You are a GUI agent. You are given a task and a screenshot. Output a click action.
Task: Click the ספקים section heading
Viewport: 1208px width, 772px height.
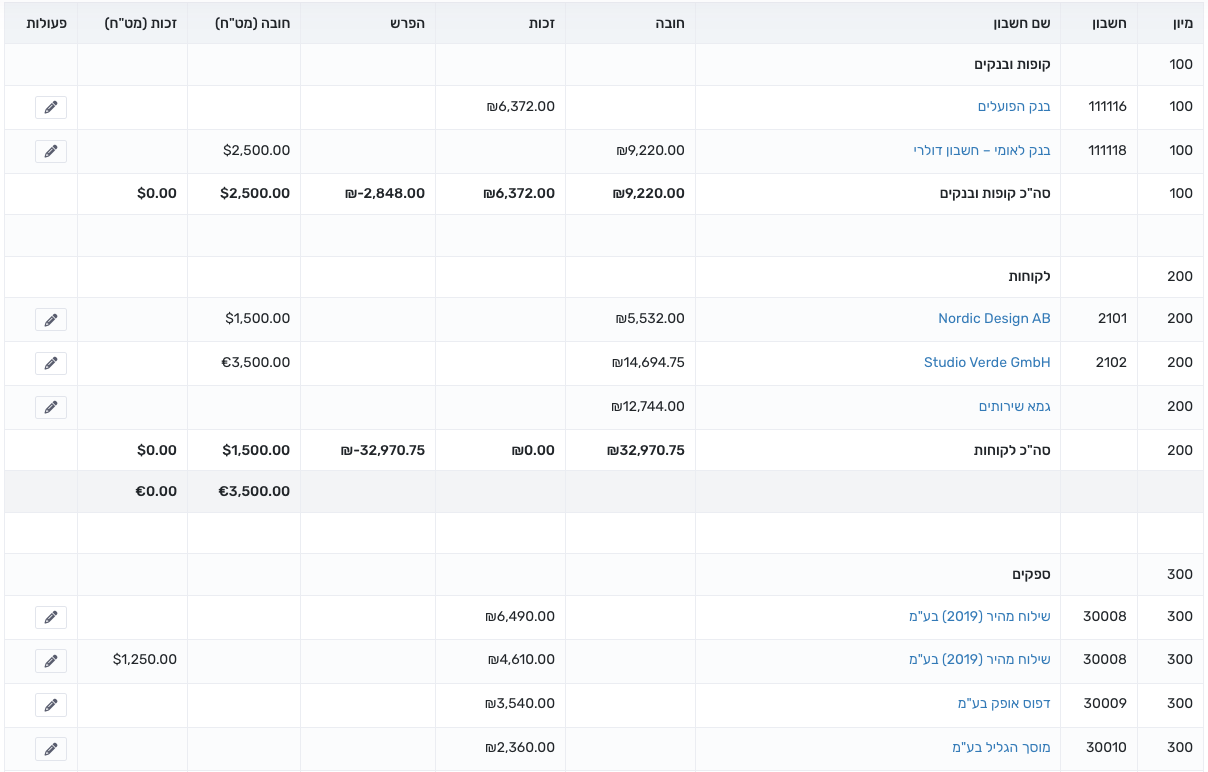[x=1031, y=575]
